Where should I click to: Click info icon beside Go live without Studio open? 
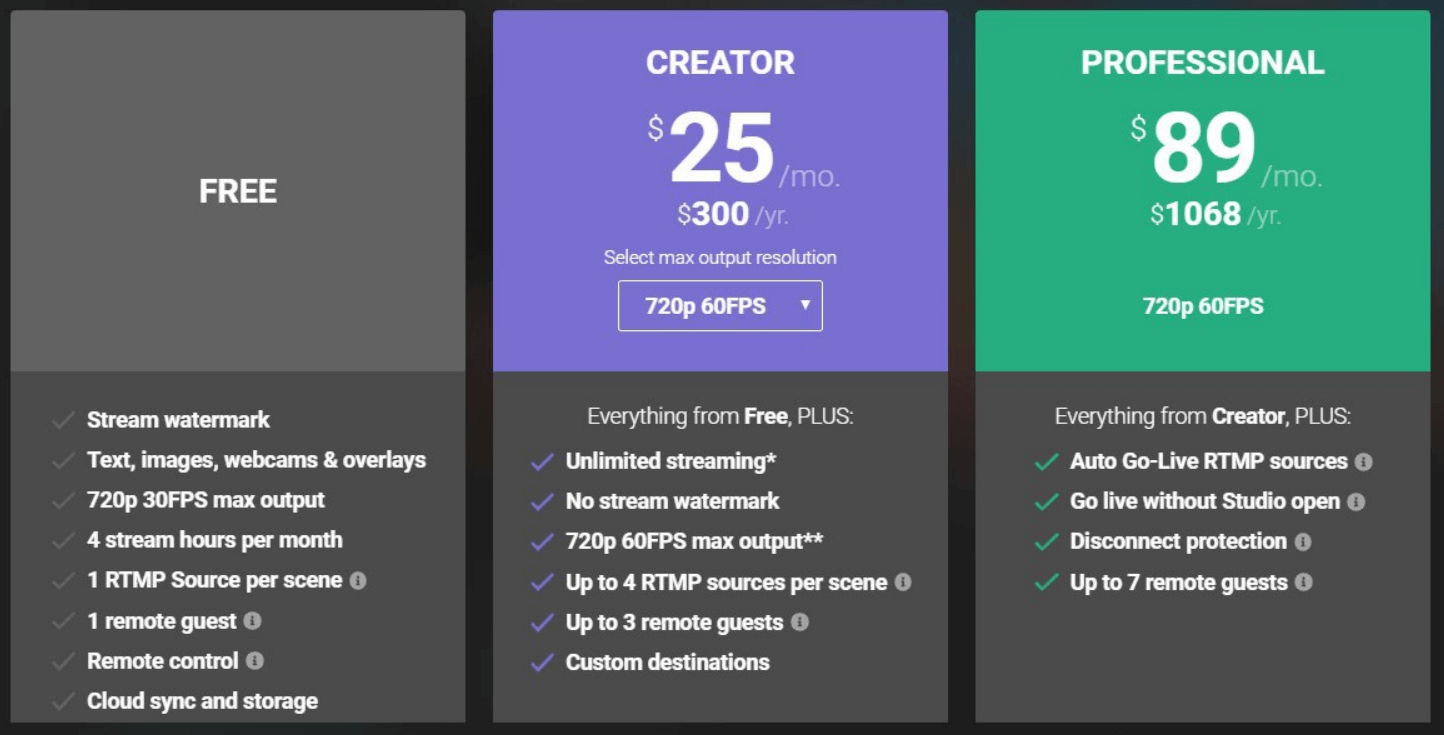click(1356, 502)
